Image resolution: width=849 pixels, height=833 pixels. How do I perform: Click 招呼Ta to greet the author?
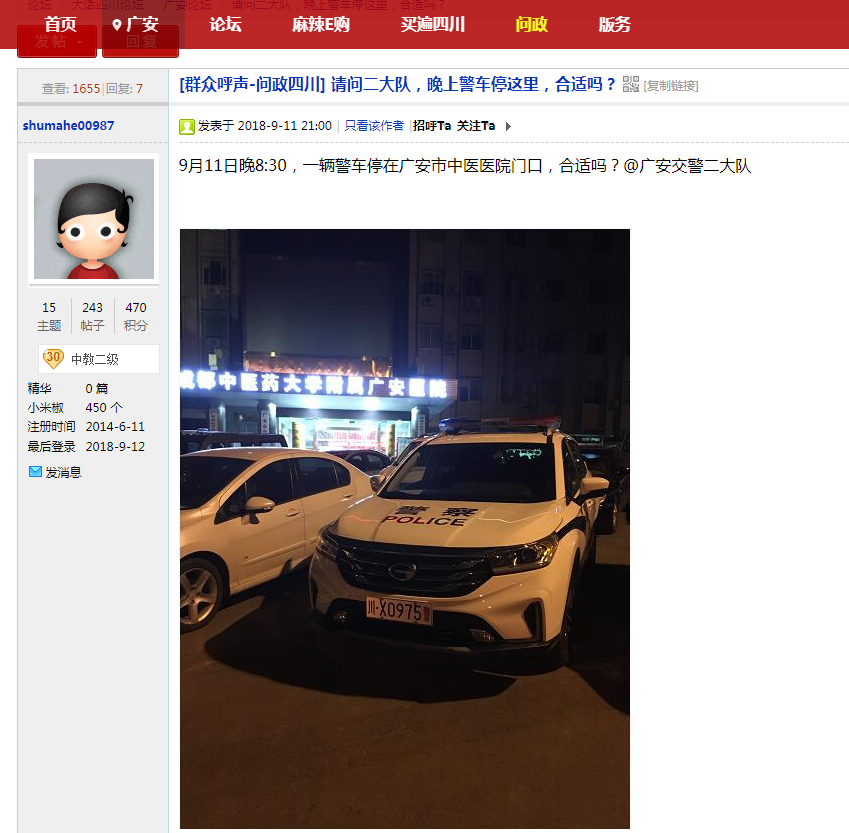pos(432,126)
